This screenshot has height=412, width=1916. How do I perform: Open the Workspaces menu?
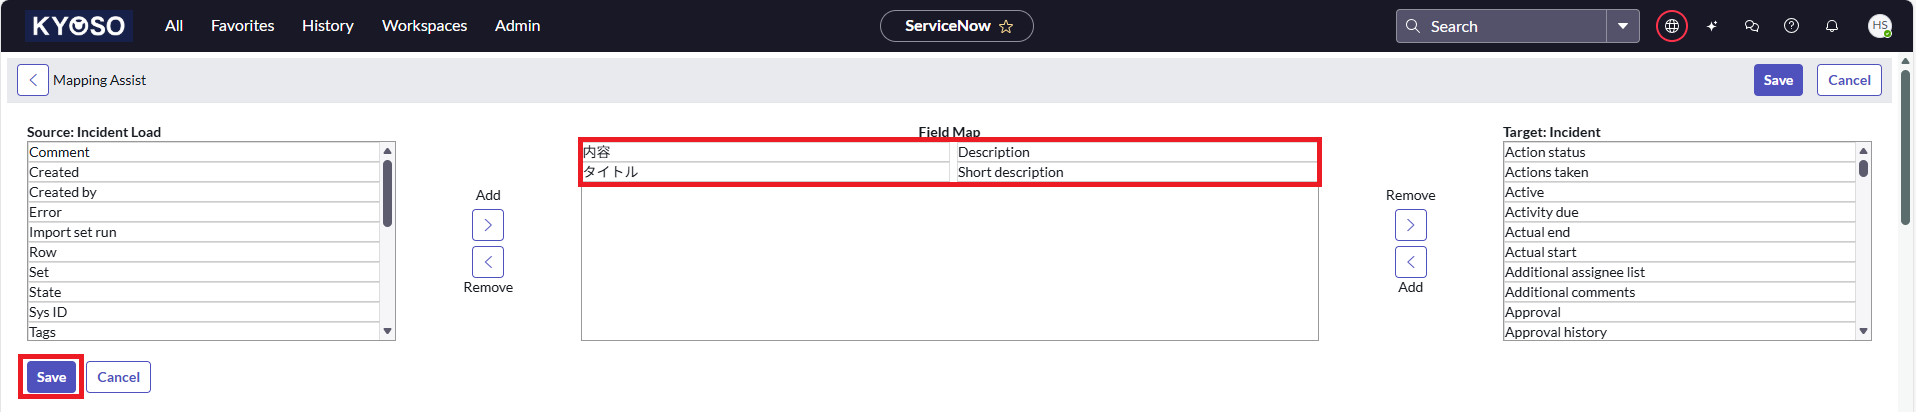click(424, 26)
